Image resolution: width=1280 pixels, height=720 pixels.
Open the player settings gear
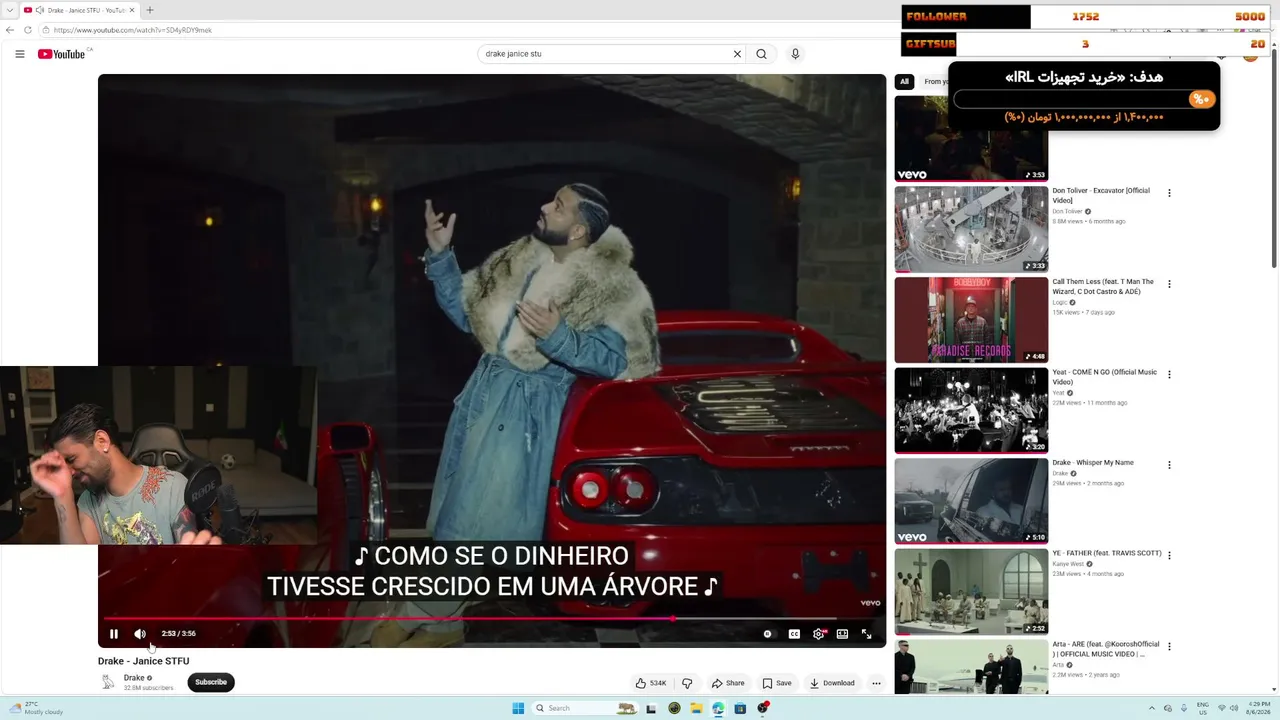(x=818, y=634)
